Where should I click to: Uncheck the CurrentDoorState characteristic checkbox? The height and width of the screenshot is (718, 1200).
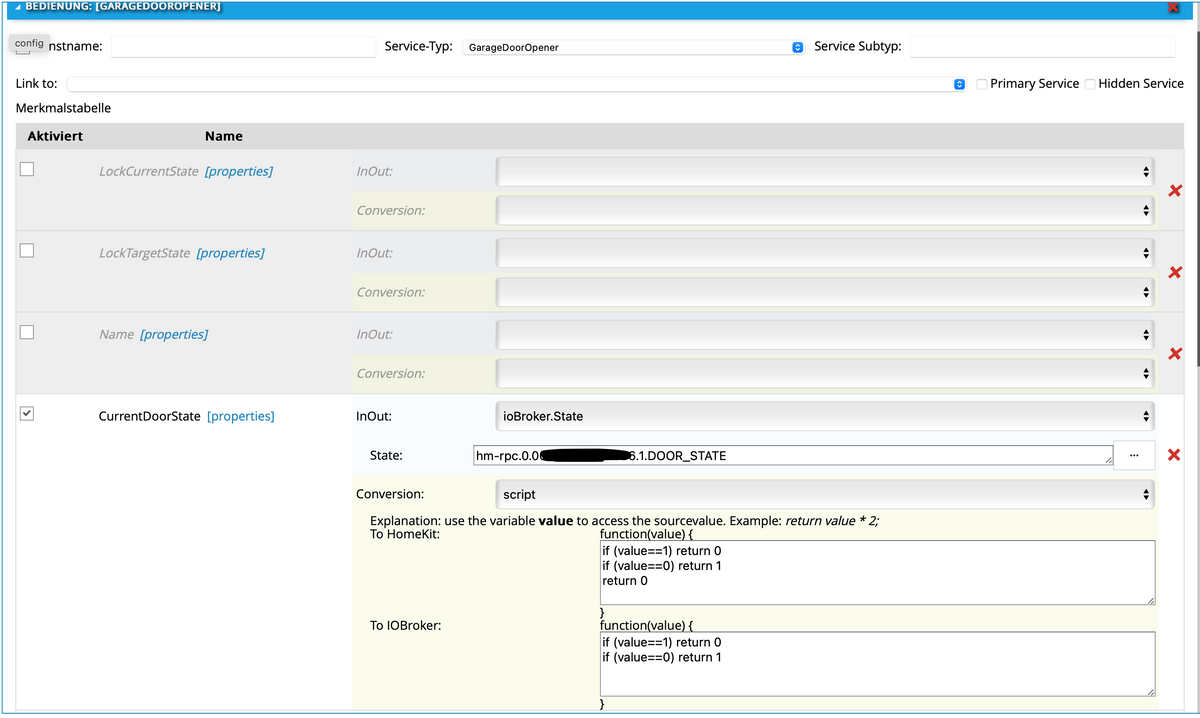27,413
